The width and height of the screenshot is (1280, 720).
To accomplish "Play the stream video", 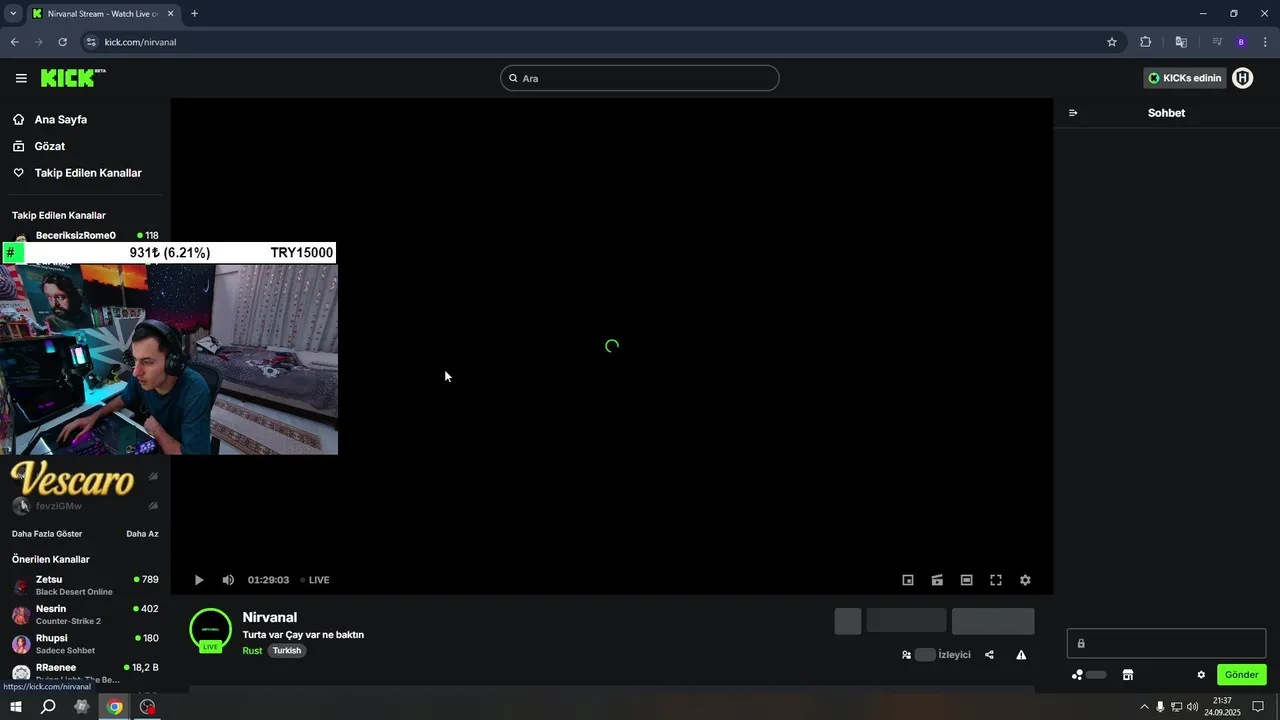I will point(199,580).
